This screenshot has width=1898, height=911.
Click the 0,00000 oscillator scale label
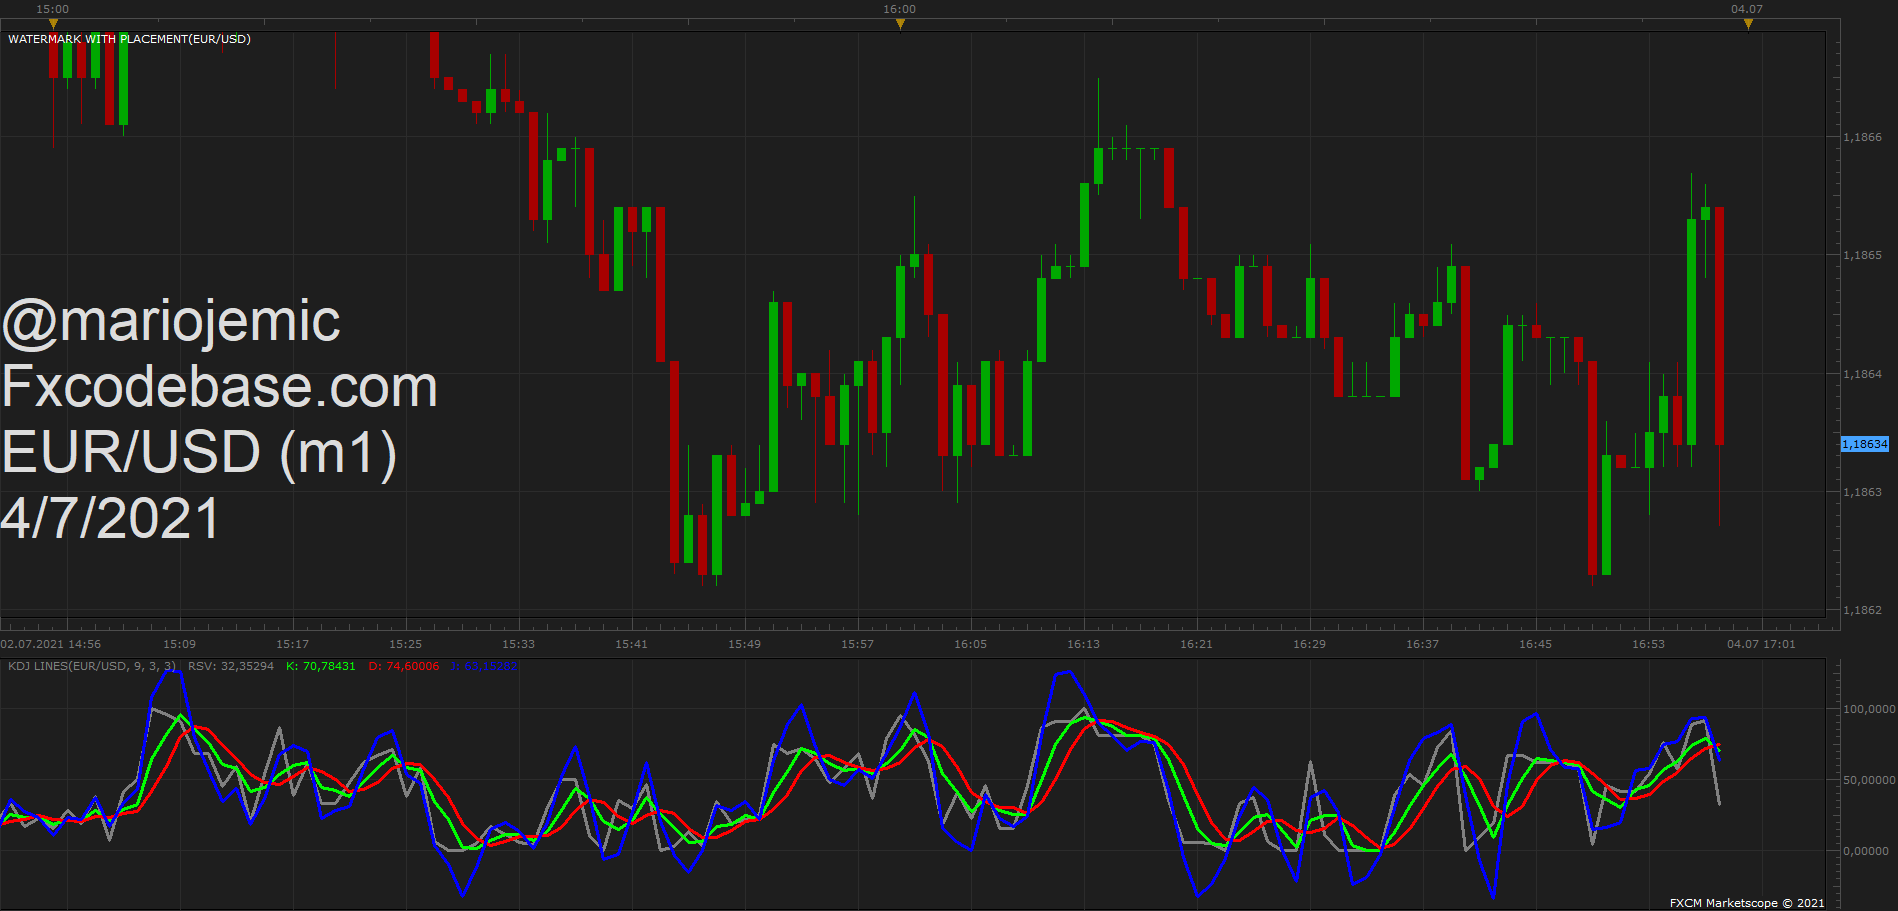(1866, 851)
